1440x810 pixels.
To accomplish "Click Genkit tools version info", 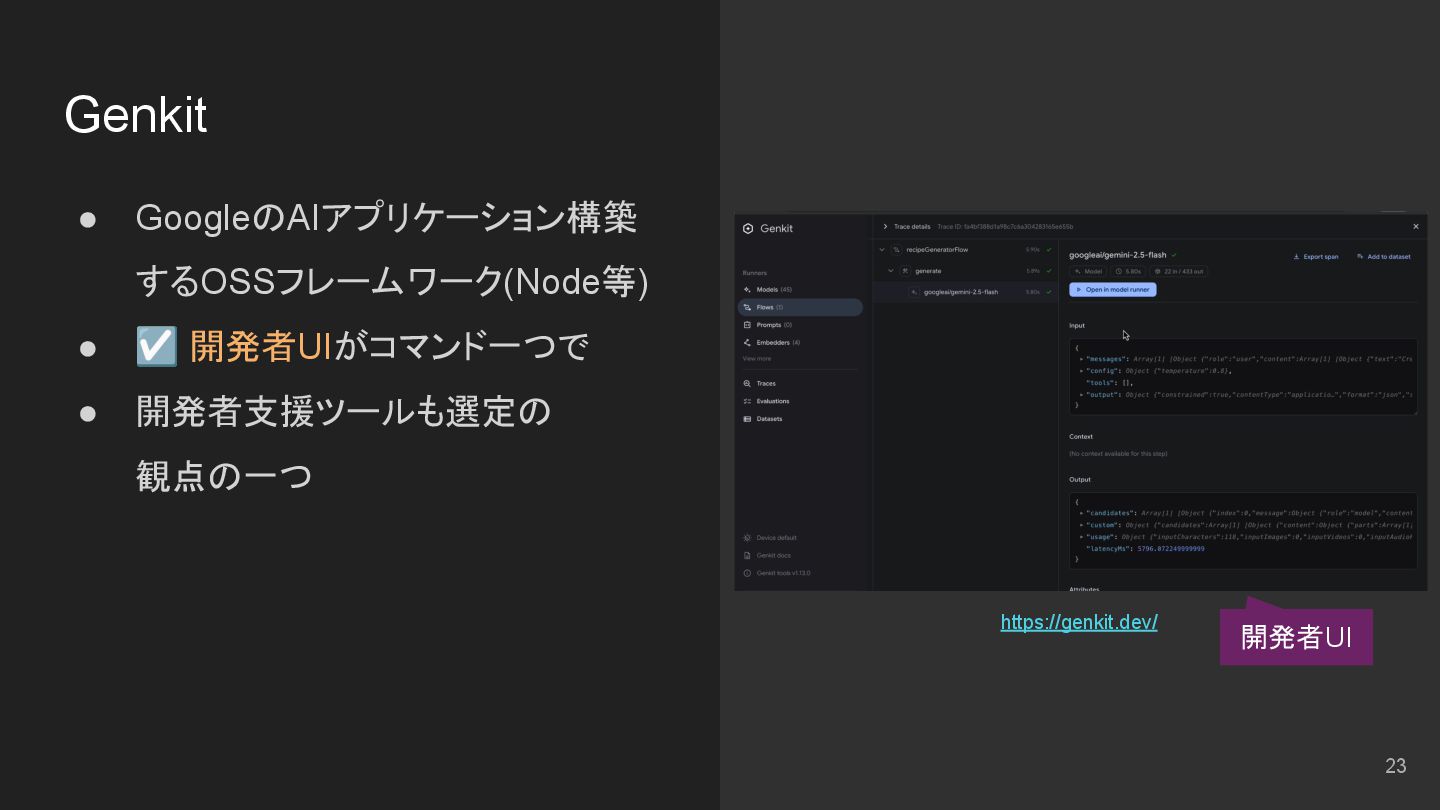I will point(776,573).
